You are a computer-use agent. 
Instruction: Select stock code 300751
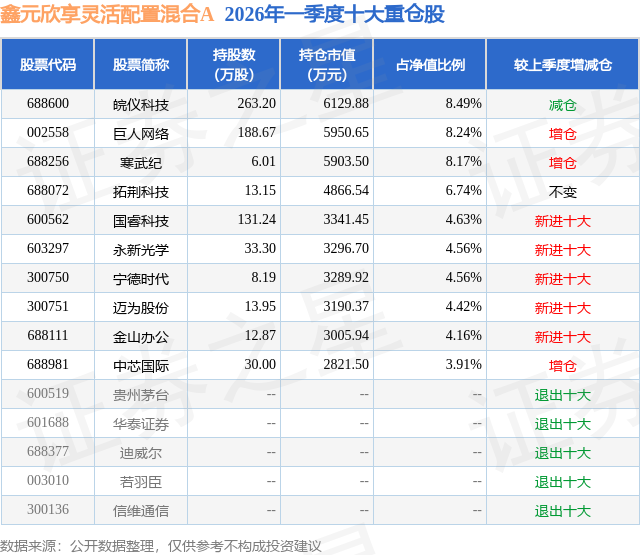tap(48, 306)
